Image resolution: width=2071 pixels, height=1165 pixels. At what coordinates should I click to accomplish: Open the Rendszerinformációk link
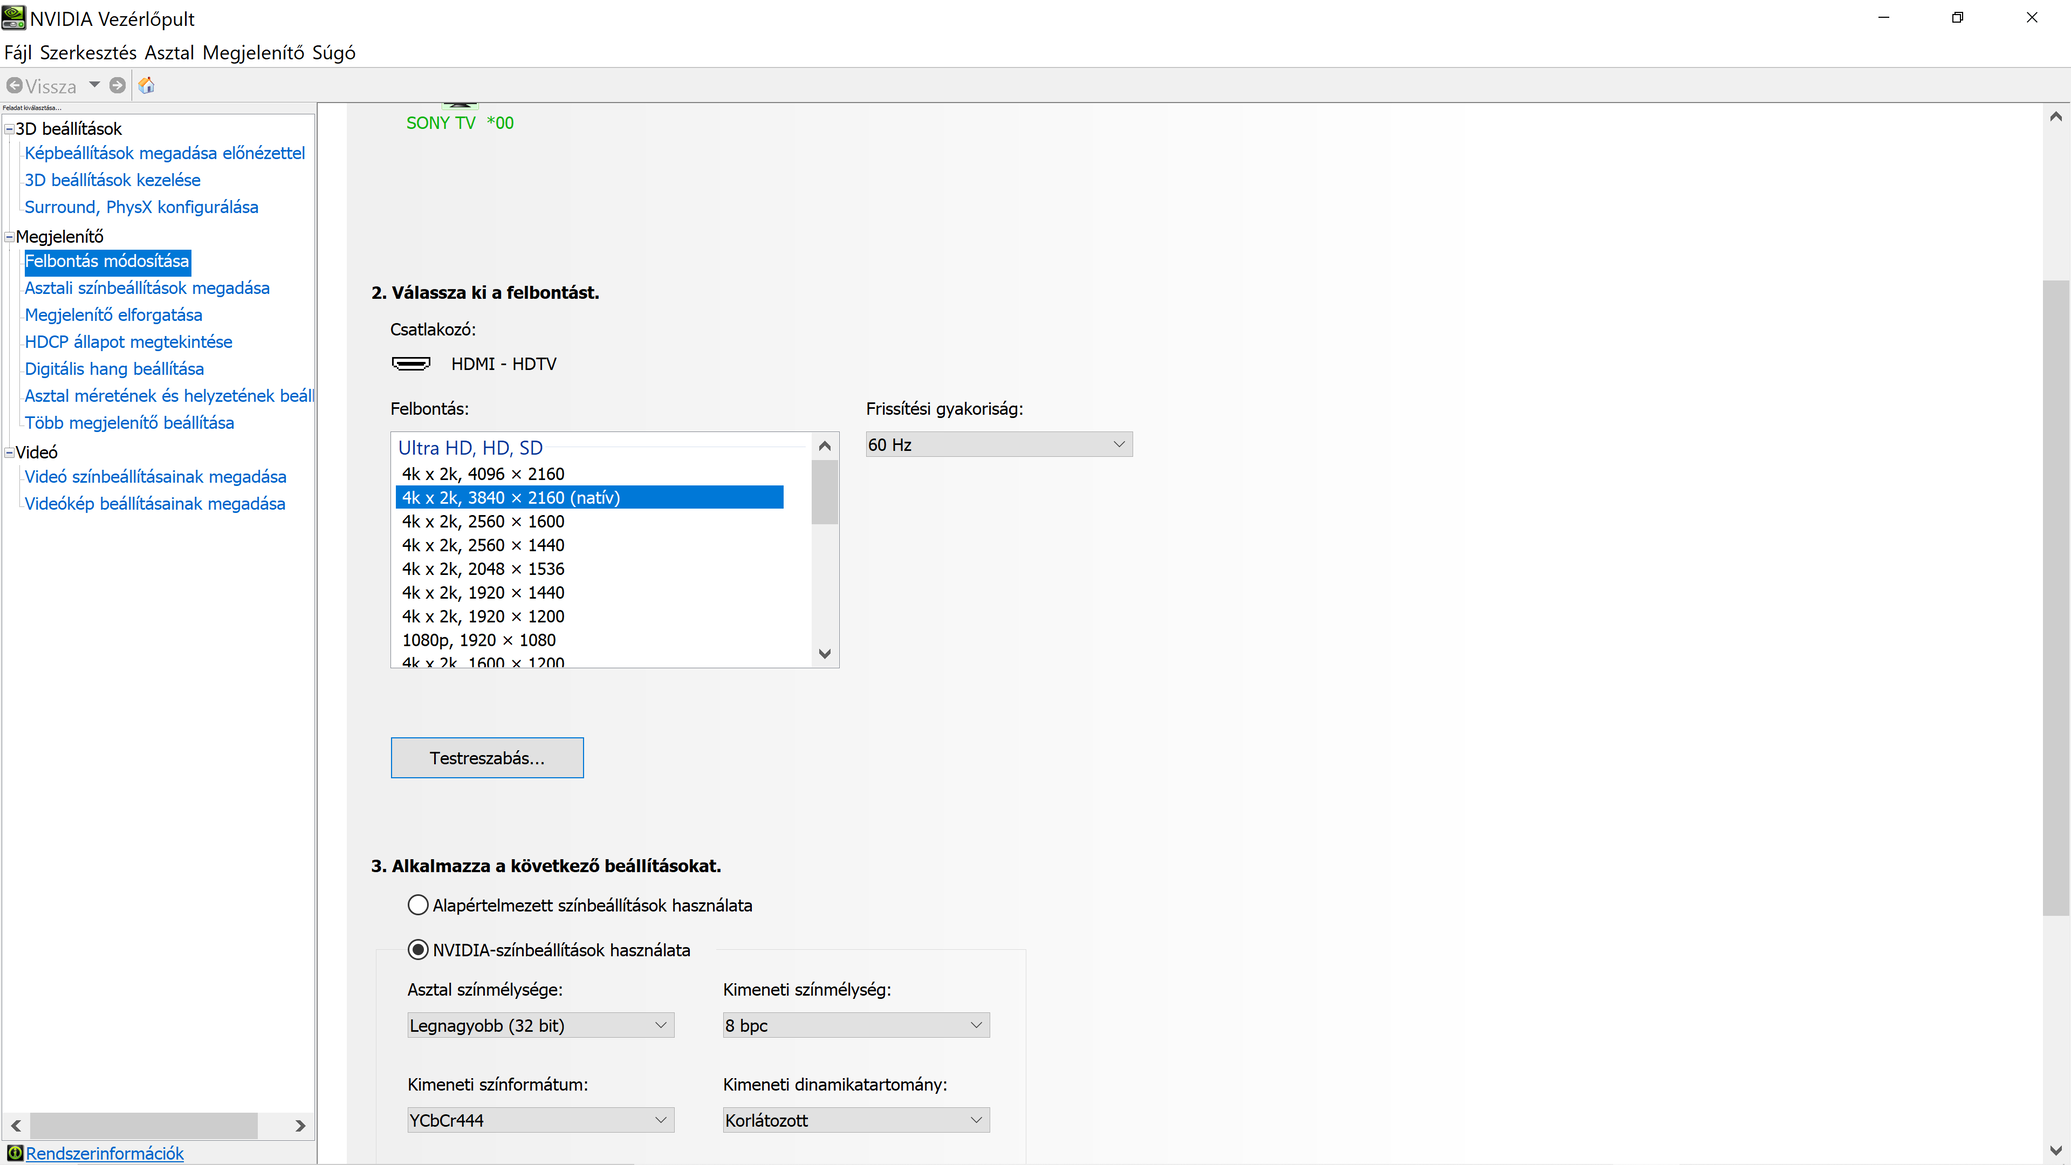(105, 1153)
